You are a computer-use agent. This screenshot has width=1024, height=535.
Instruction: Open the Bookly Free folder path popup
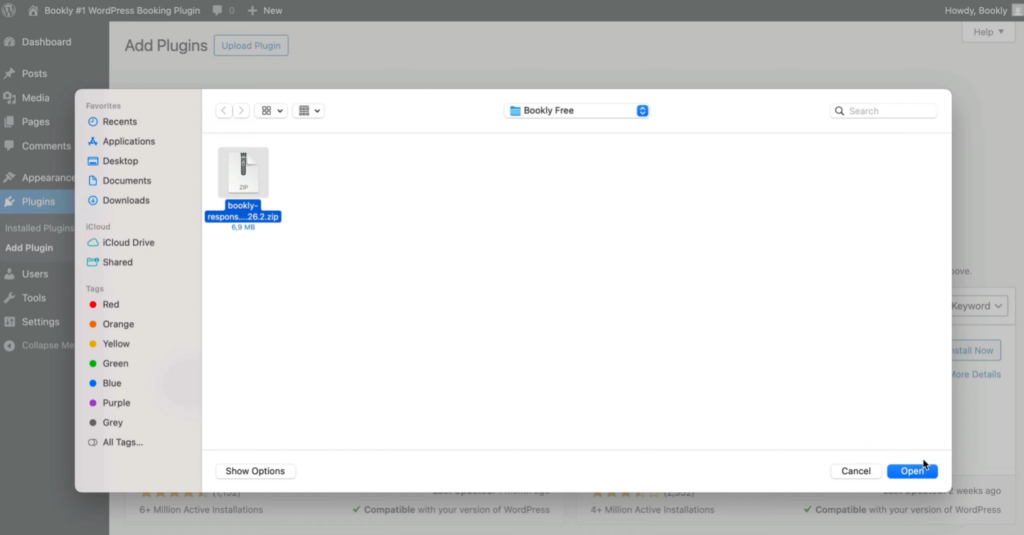coord(577,110)
